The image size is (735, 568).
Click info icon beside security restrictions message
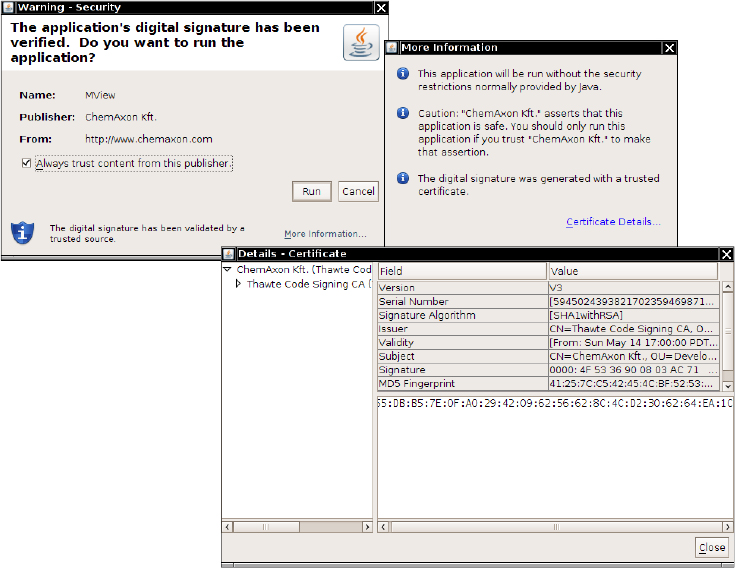point(403,74)
